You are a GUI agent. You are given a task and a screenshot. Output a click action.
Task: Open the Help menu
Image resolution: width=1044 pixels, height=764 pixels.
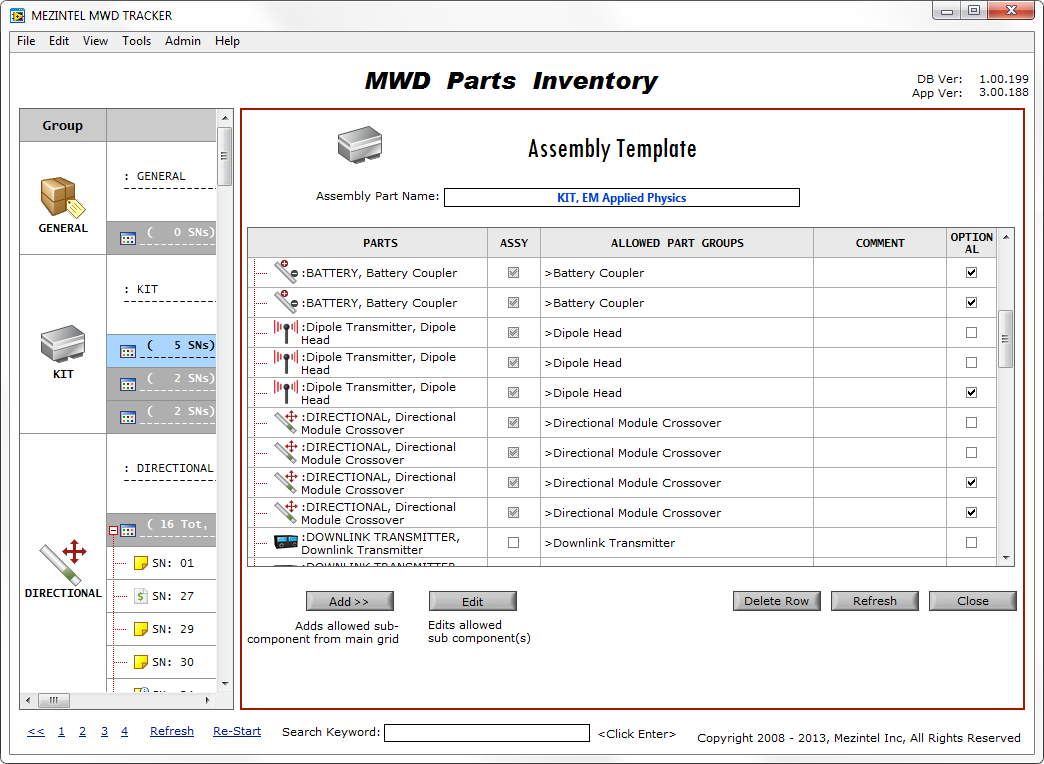pos(227,41)
